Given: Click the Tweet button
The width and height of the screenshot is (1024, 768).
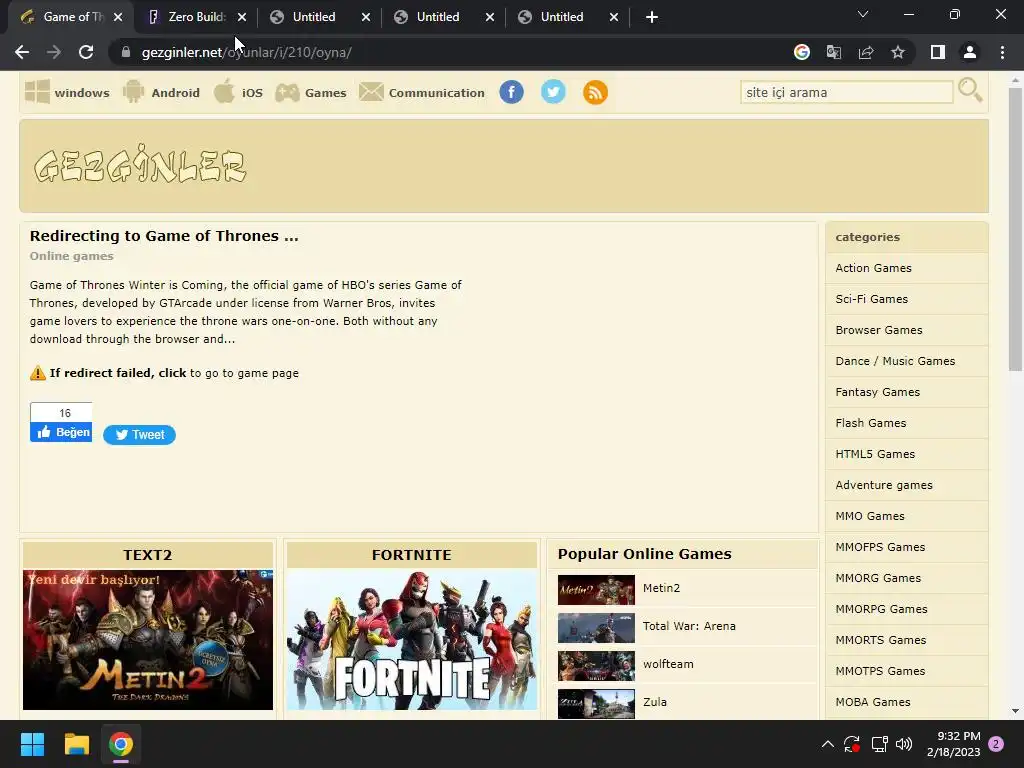Looking at the screenshot, I should coord(139,435).
